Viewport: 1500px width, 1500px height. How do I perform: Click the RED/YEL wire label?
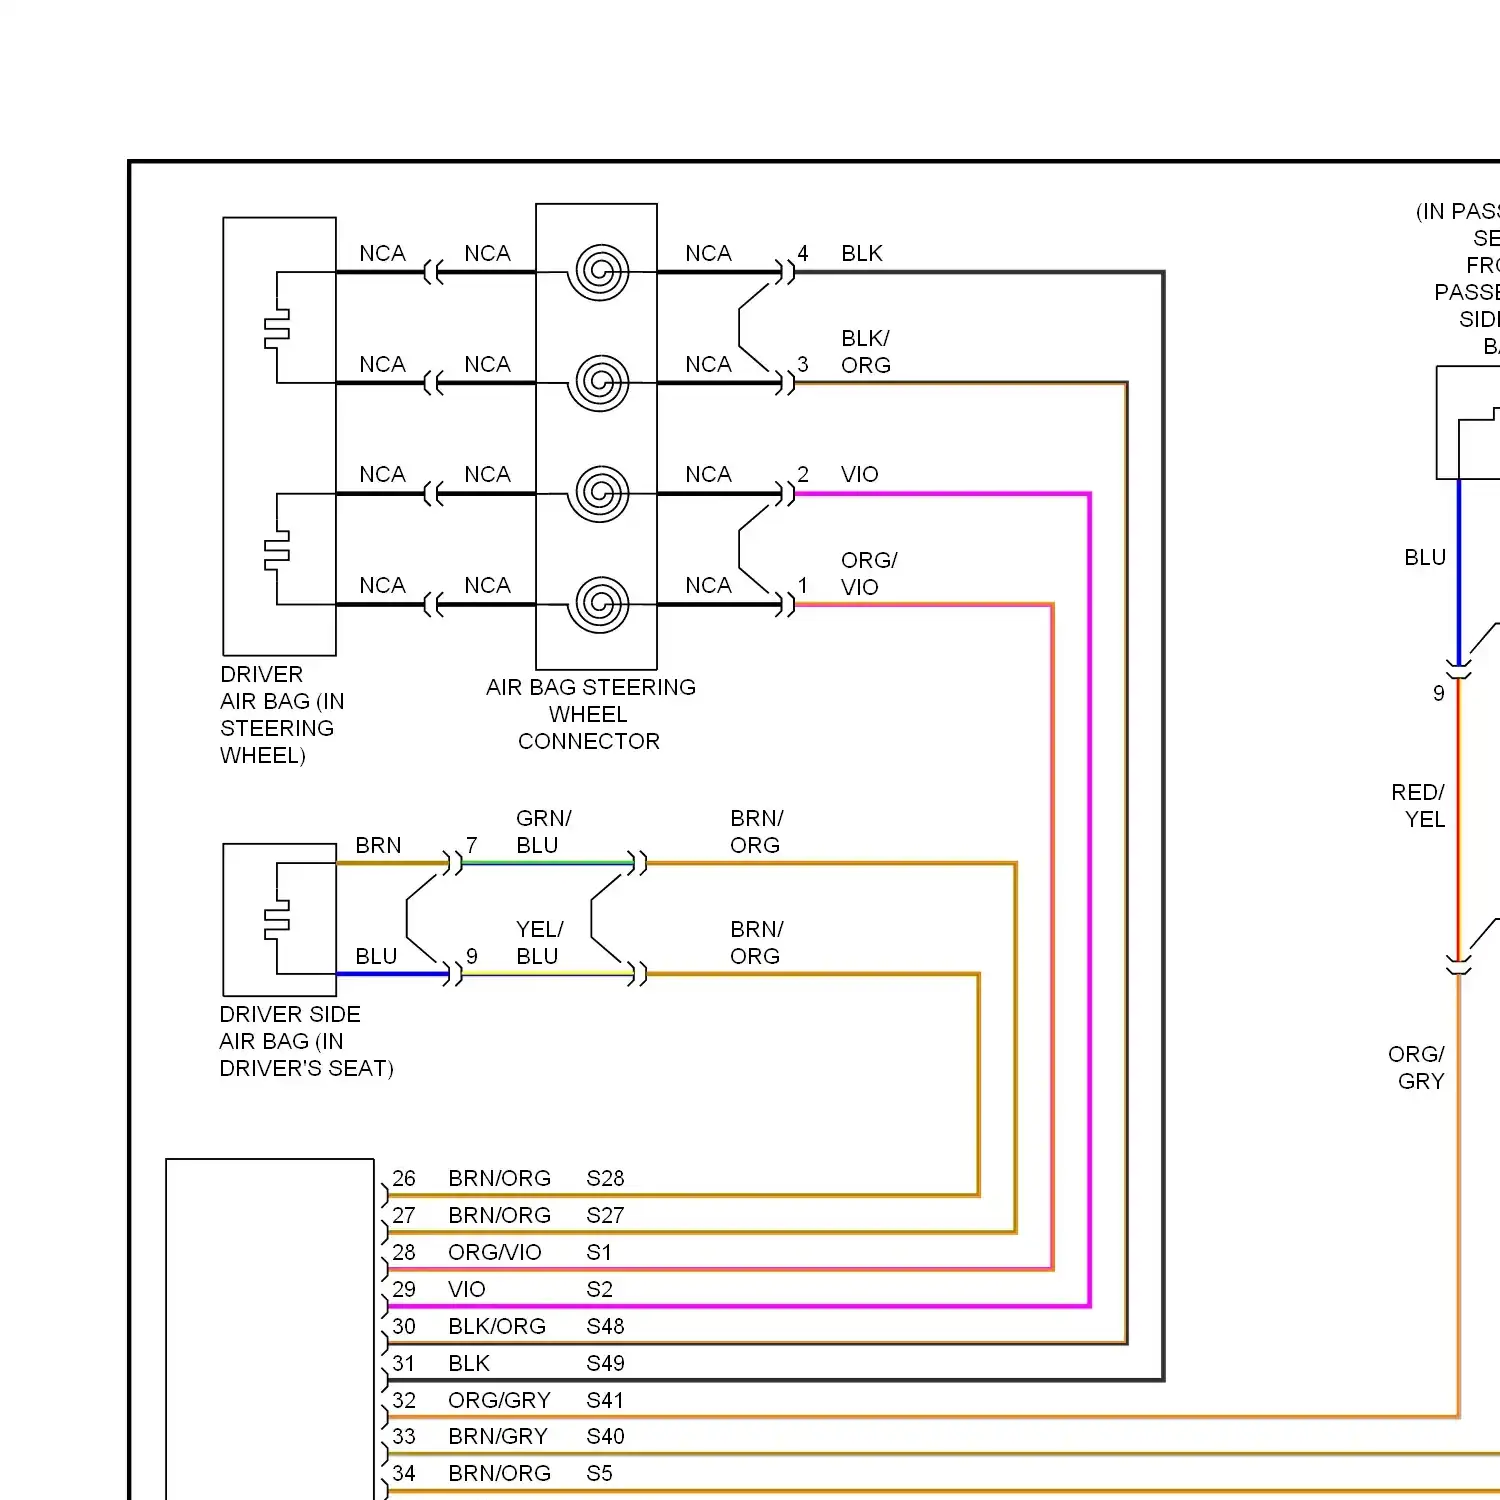(1418, 806)
